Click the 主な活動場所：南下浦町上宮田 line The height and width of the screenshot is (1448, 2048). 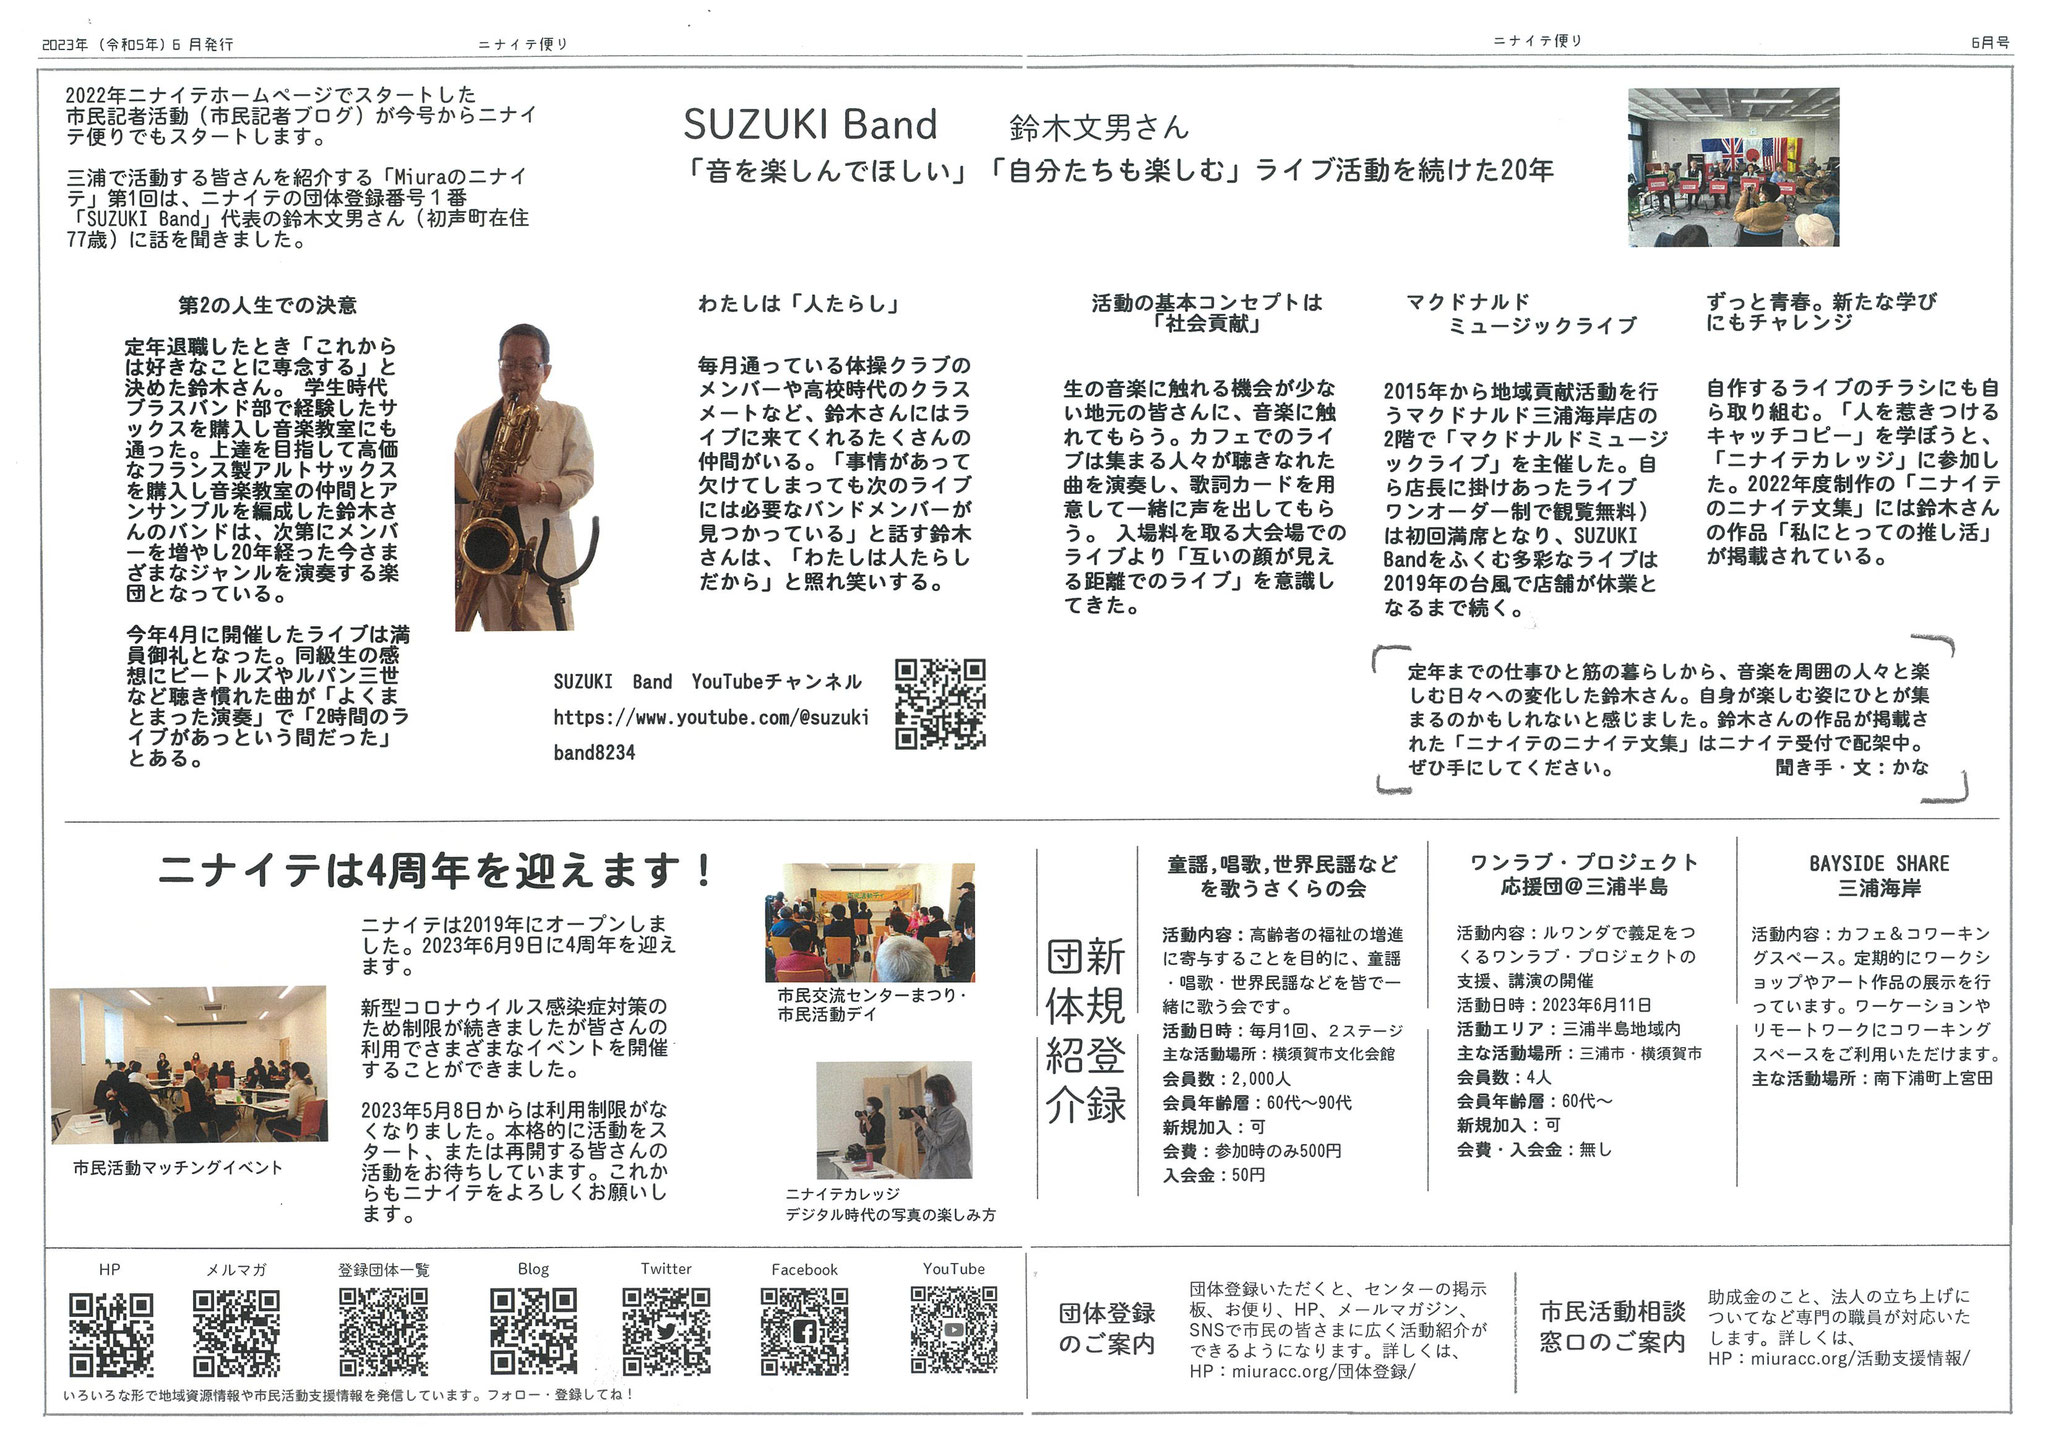pos(1872,1078)
